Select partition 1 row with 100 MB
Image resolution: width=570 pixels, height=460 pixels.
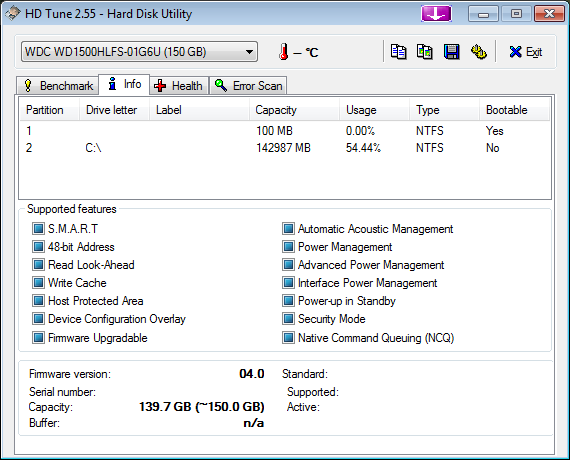coord(285,131)
